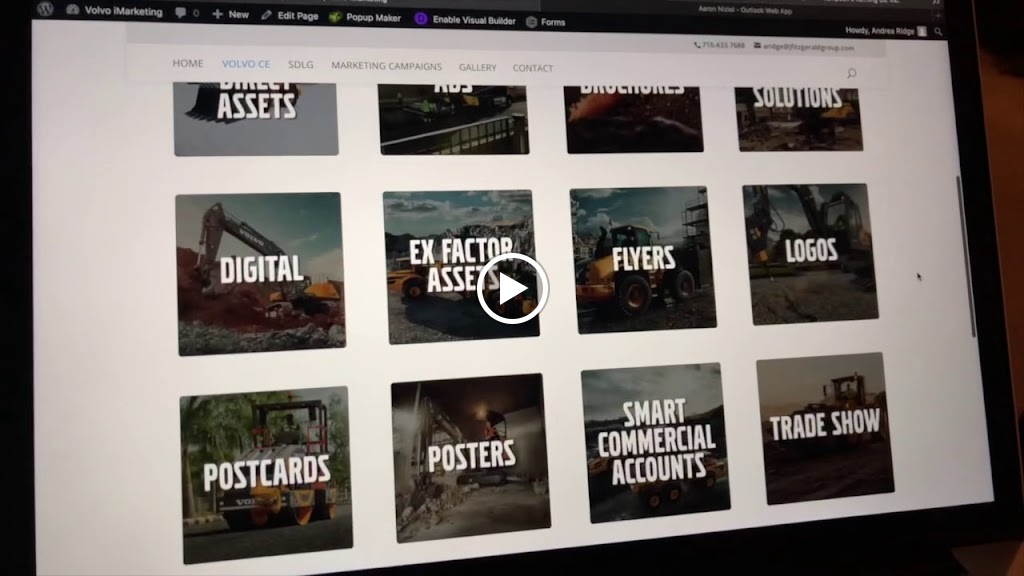Open the Smart Commercial Accounts tile

pyautogui.click(x=655, y=442)
